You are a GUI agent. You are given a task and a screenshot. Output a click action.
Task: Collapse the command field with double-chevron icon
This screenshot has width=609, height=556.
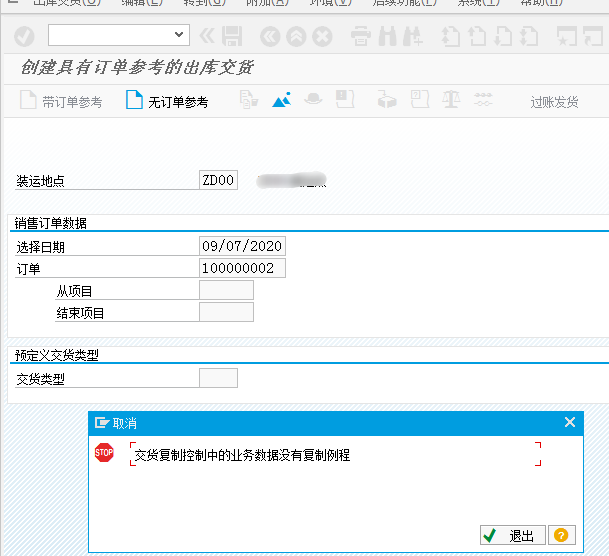pyautogui.click(x=207, y=36)
